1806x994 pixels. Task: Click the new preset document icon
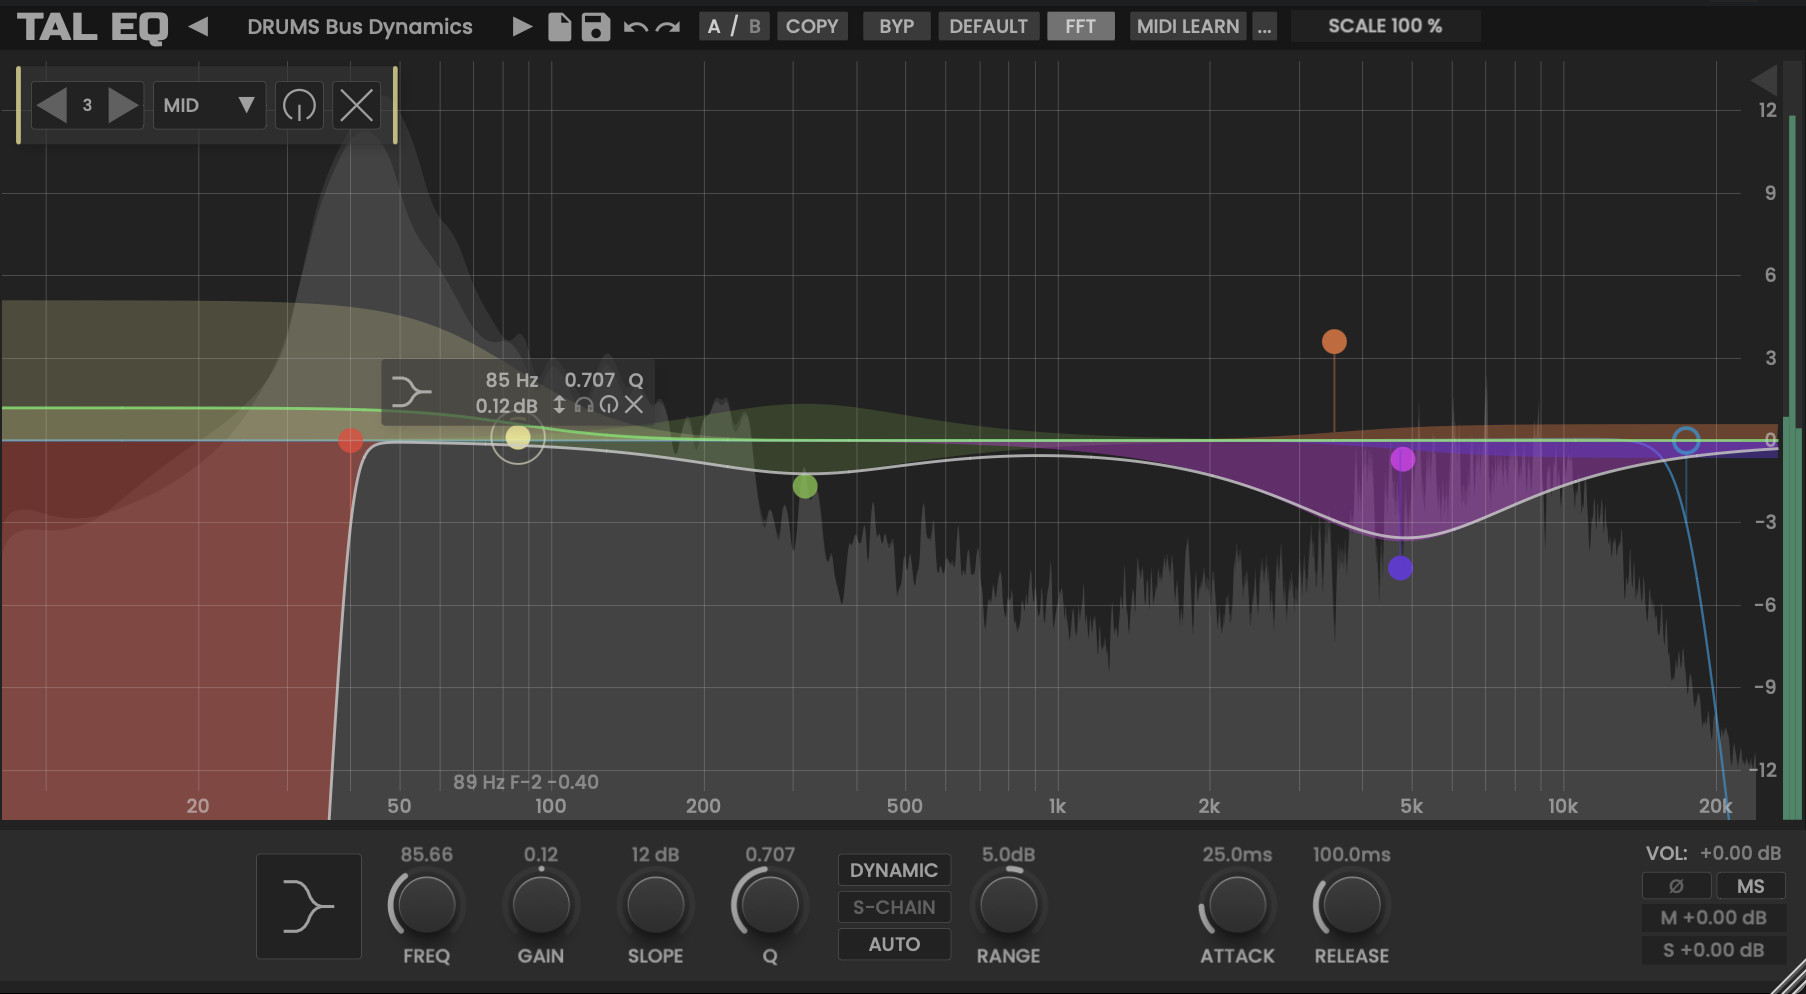coord(560,27)
